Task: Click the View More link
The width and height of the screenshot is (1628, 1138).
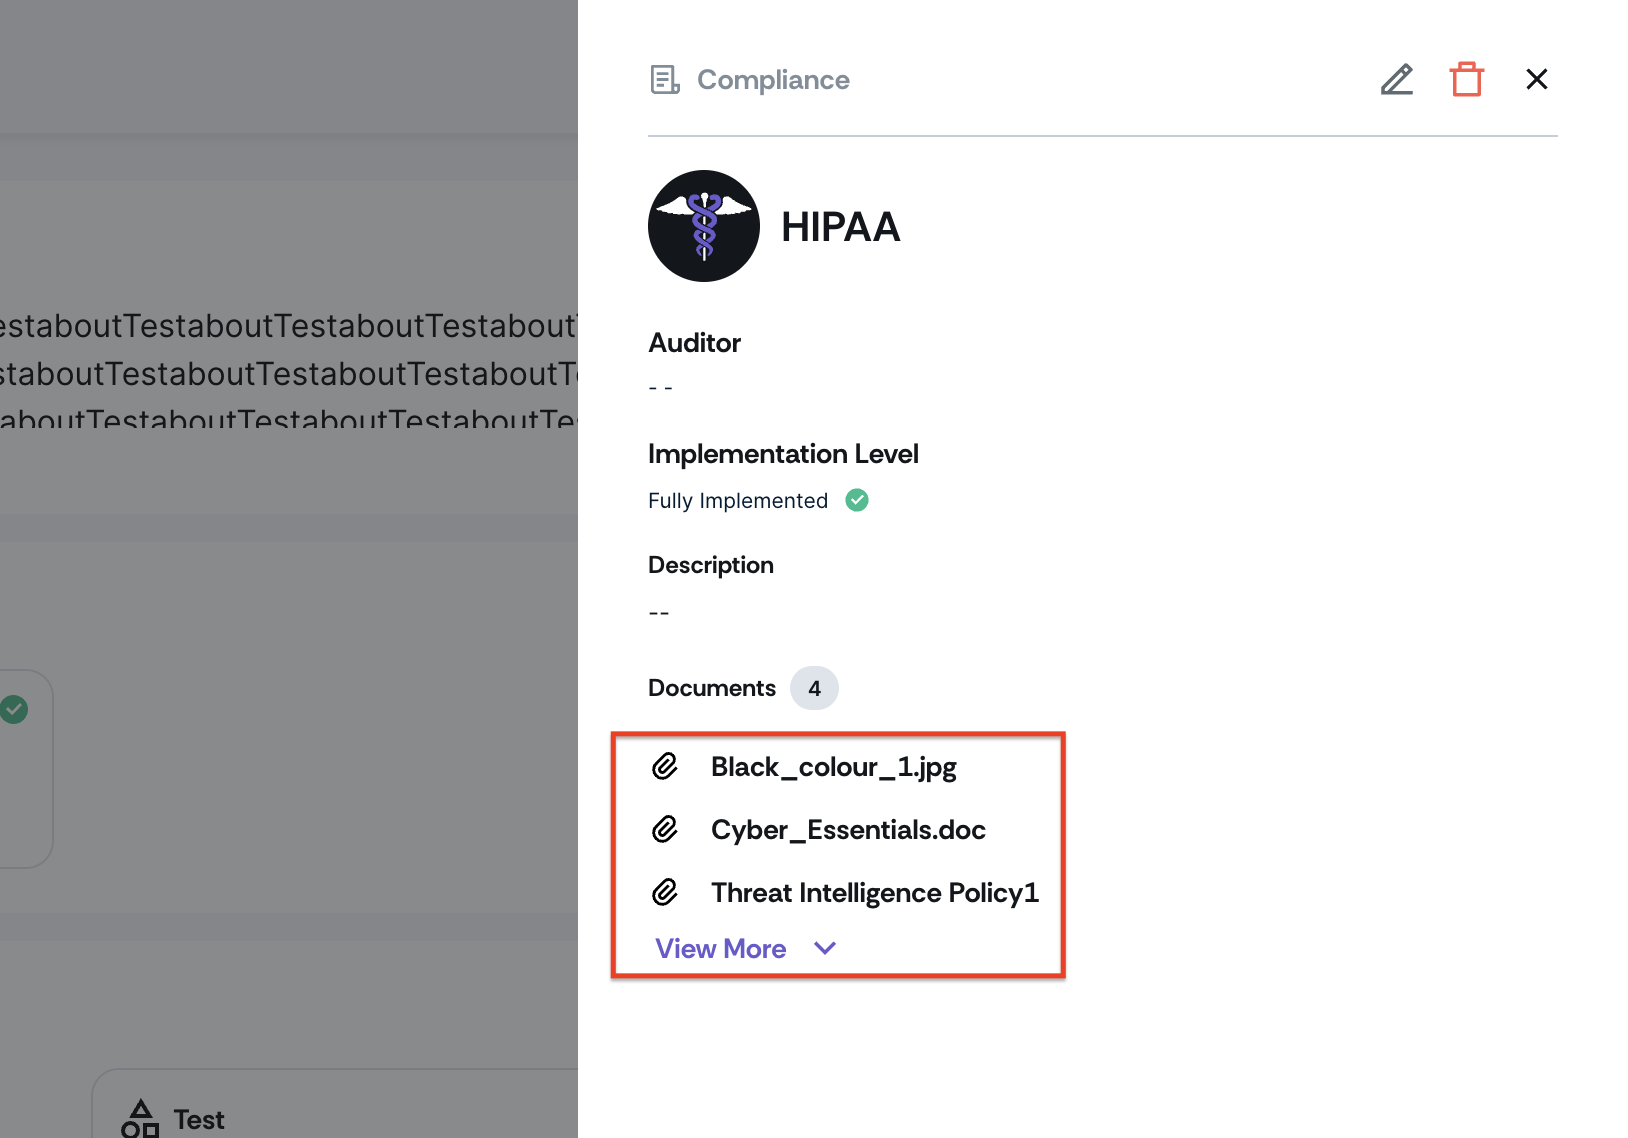Action: tap(720, 949)
